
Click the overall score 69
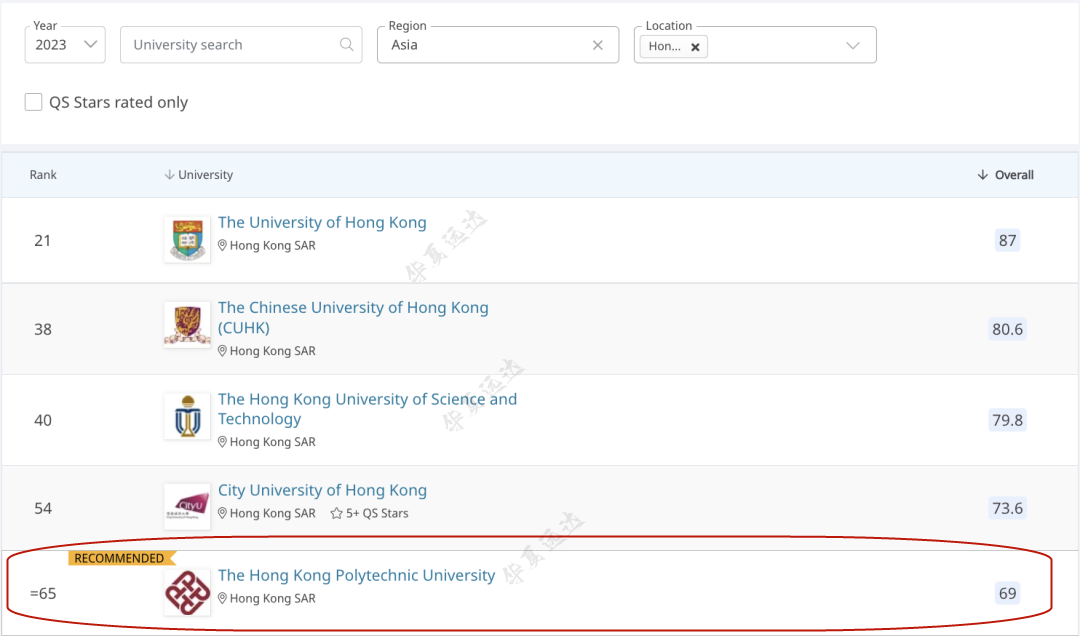[1007, 593]
